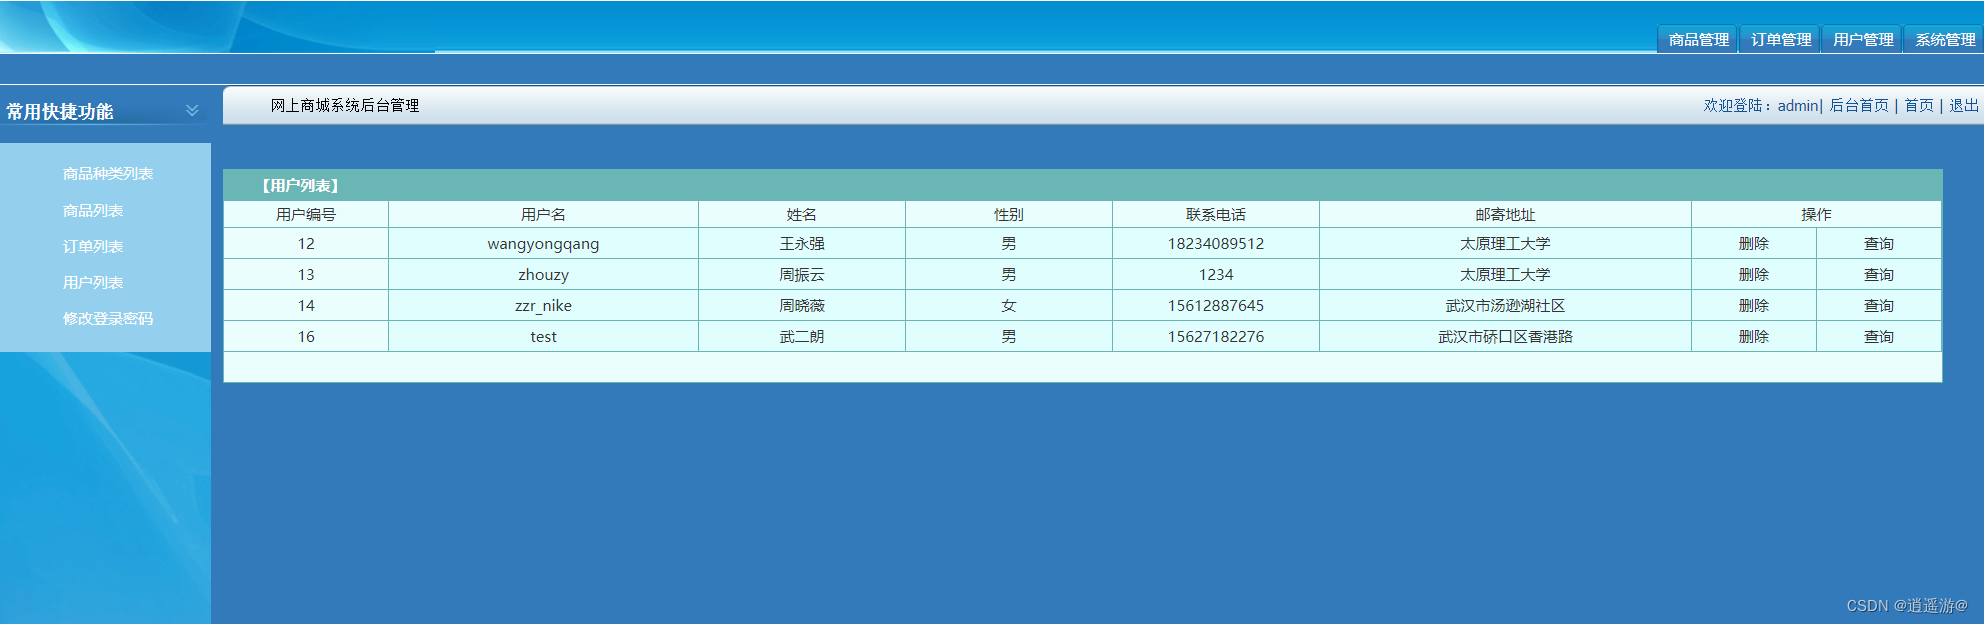Click address 武汉市硚口区香港路
1984x624 pixels.
[x=1505, y=337]
